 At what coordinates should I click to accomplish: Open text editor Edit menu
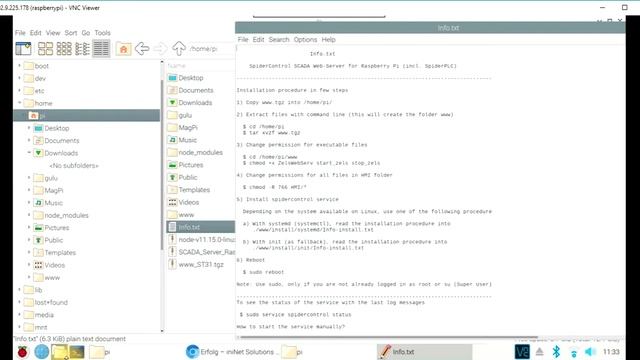point(258,40)
